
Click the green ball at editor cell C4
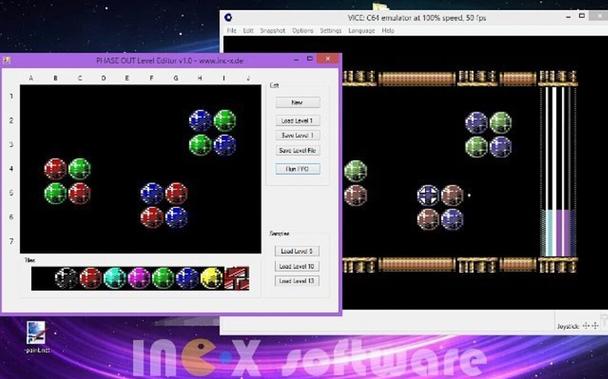[x=79, y=169]
